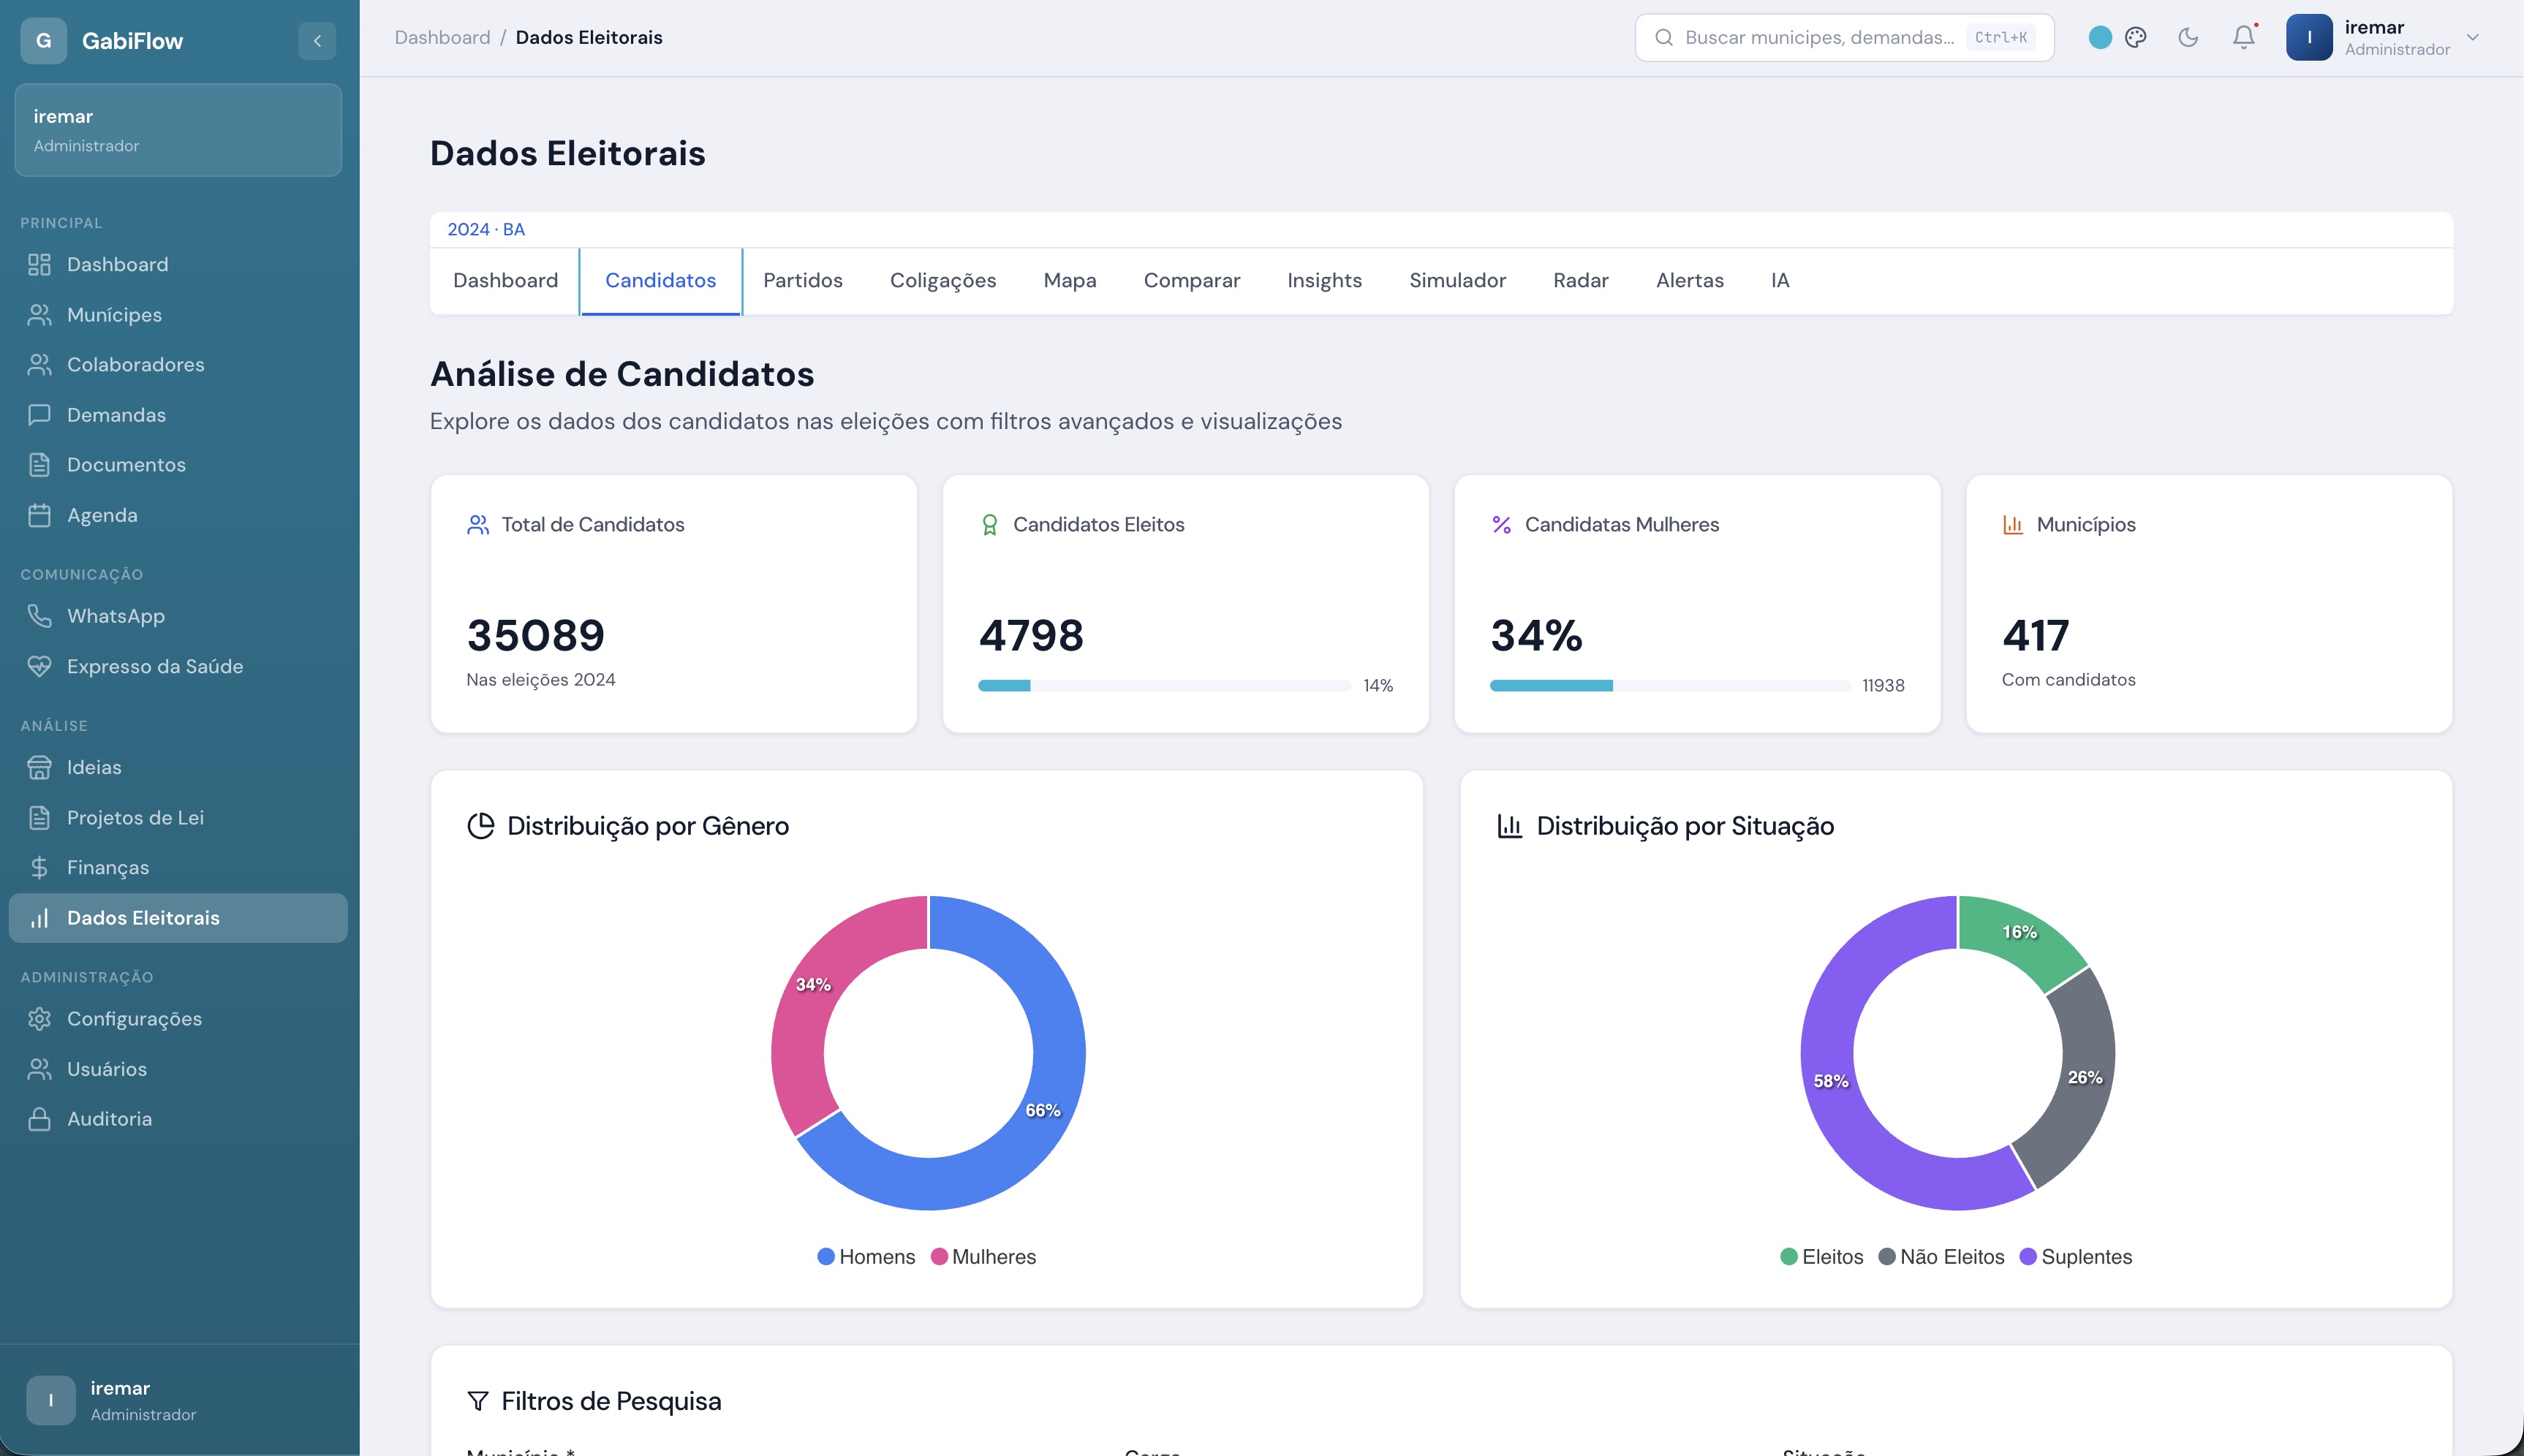Switch to the Candidatos tab
2524x1456 pixels.
click(x=661, y=281)
